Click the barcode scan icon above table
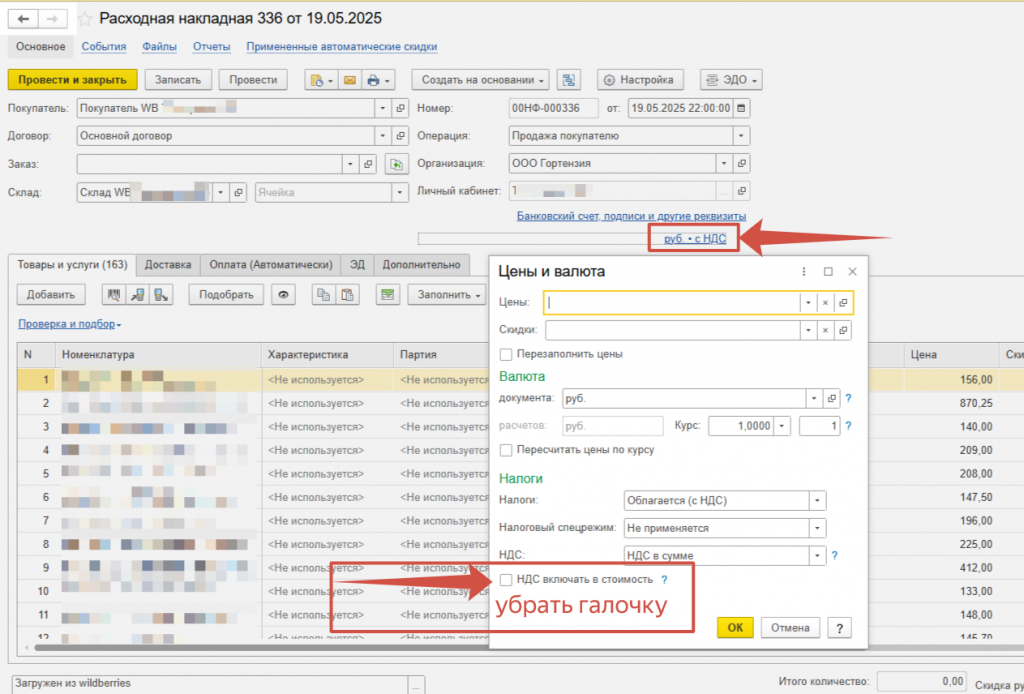Screen dimensions: 1024x694 [115, 294]
